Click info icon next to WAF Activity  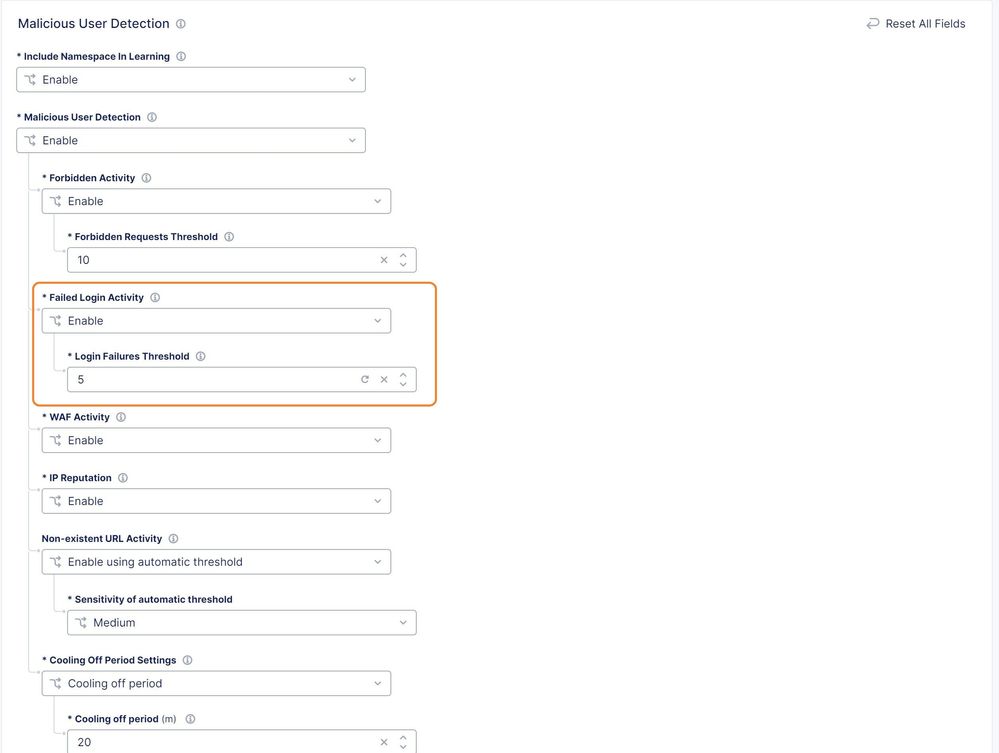coord(121,417)
